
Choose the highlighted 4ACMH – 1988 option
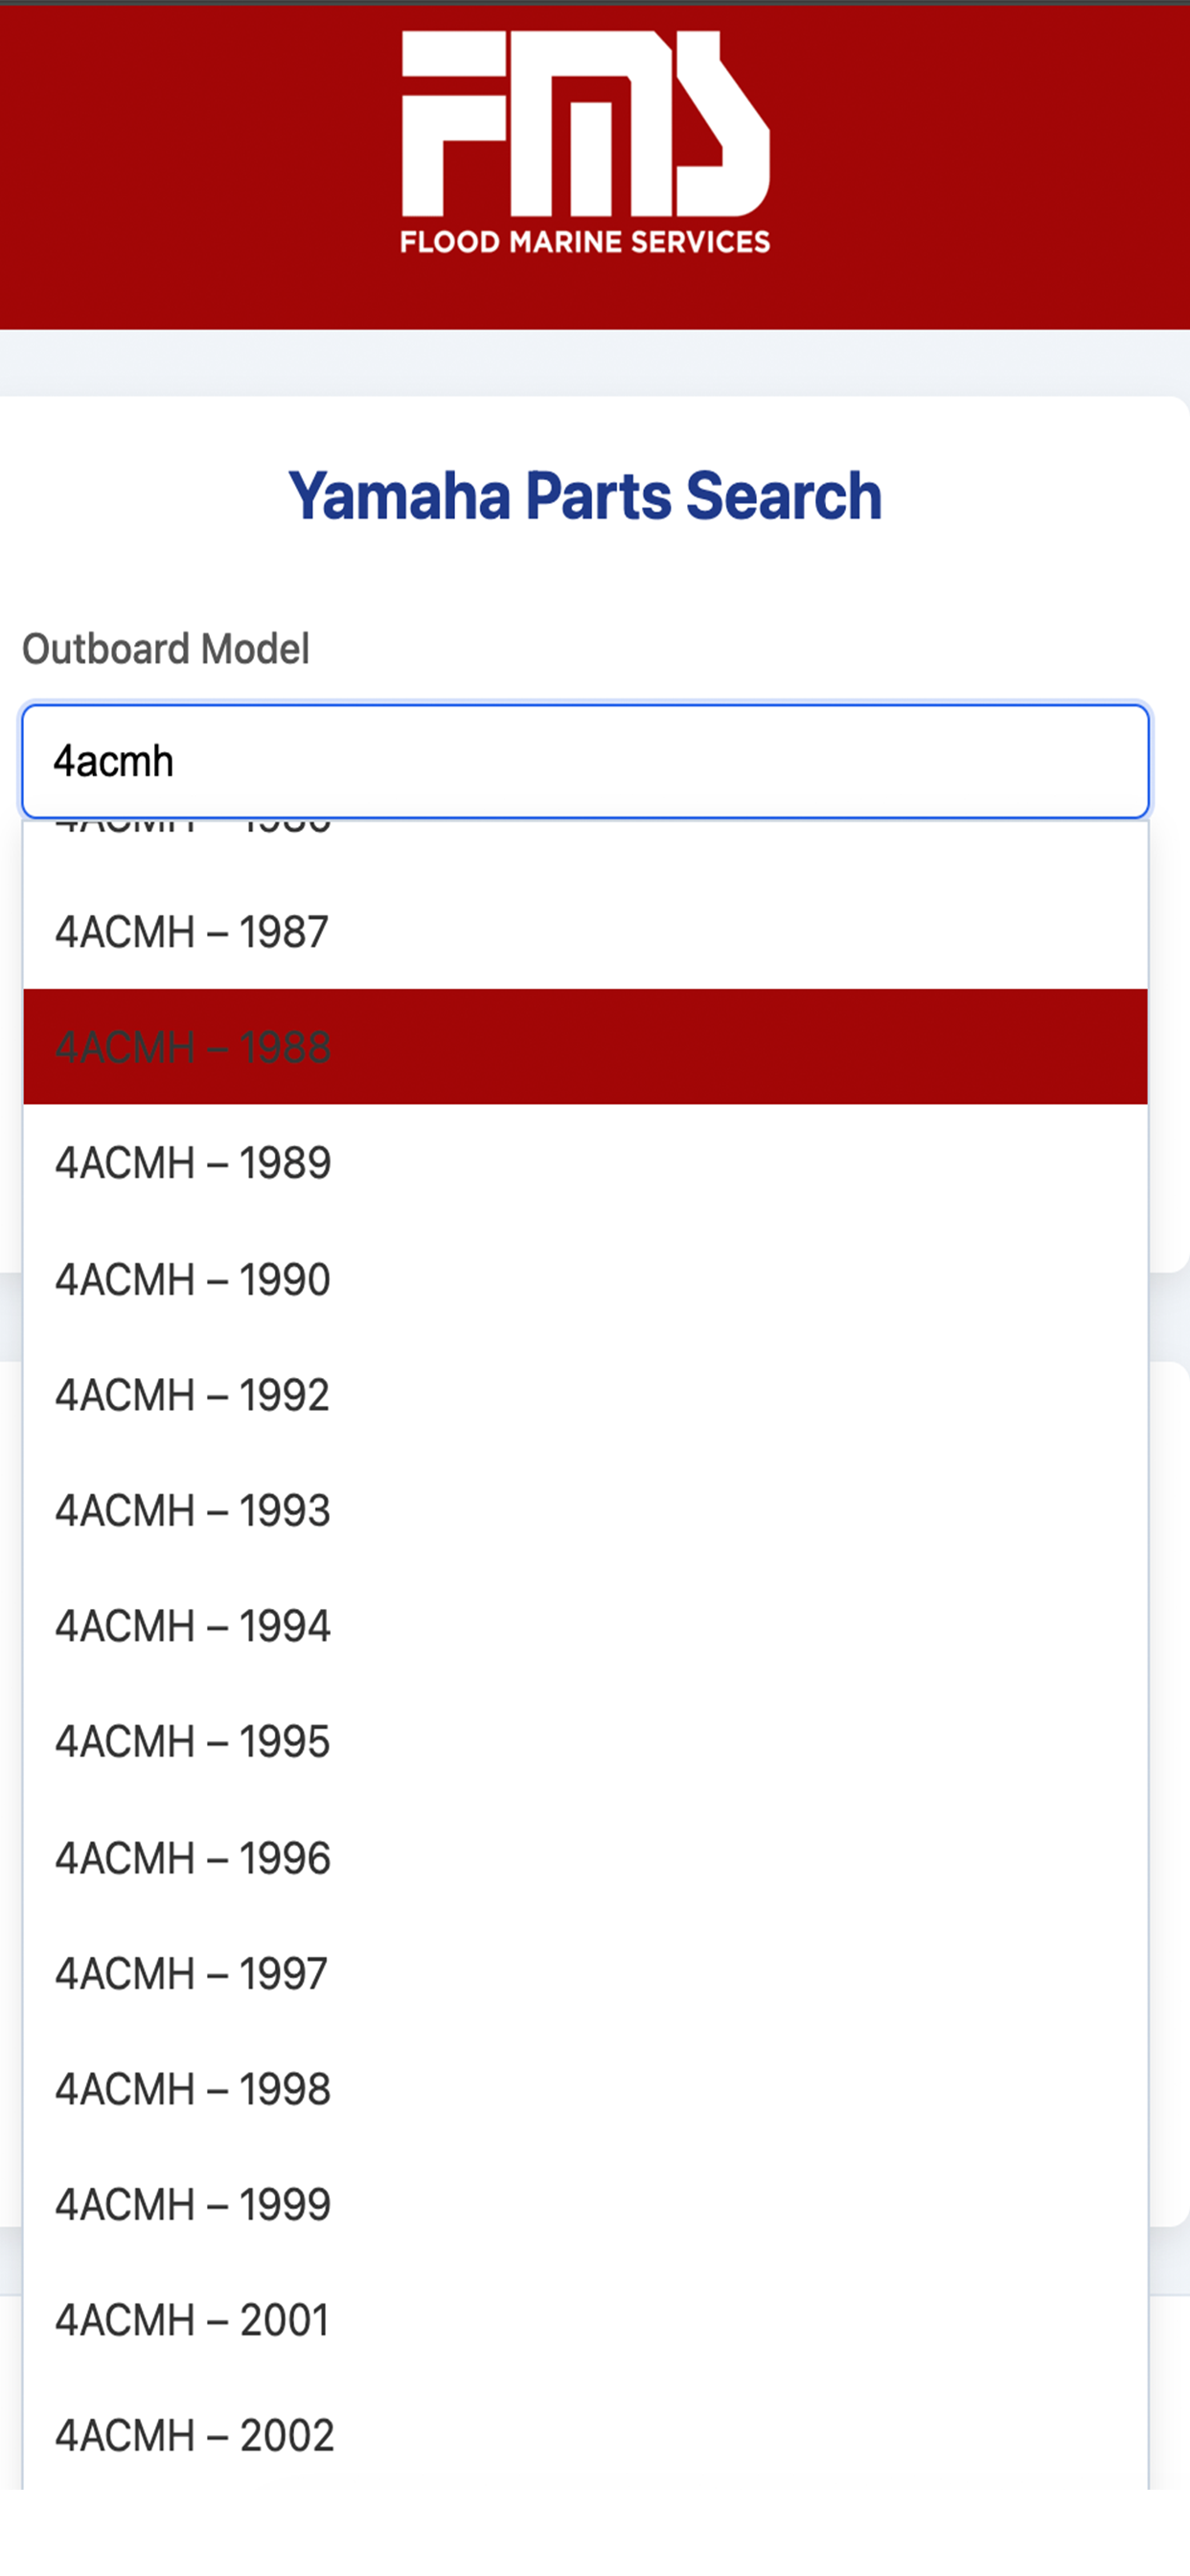(x=585, y=1047)
